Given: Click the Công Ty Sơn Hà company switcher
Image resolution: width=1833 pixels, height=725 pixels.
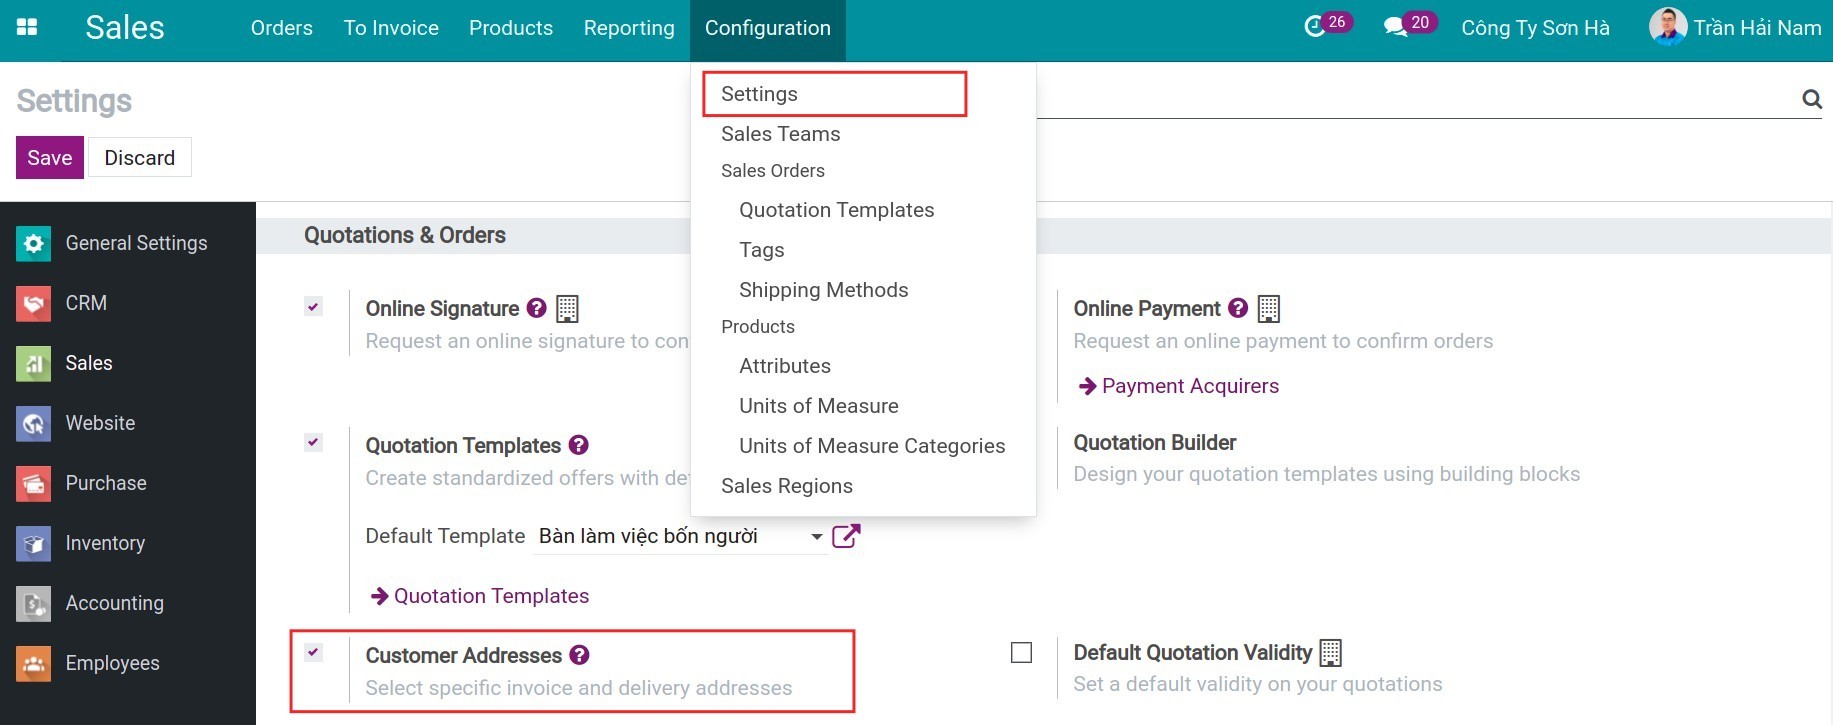Looking at the screenshot, I should pyautogui.click(x=1535, y=28).
